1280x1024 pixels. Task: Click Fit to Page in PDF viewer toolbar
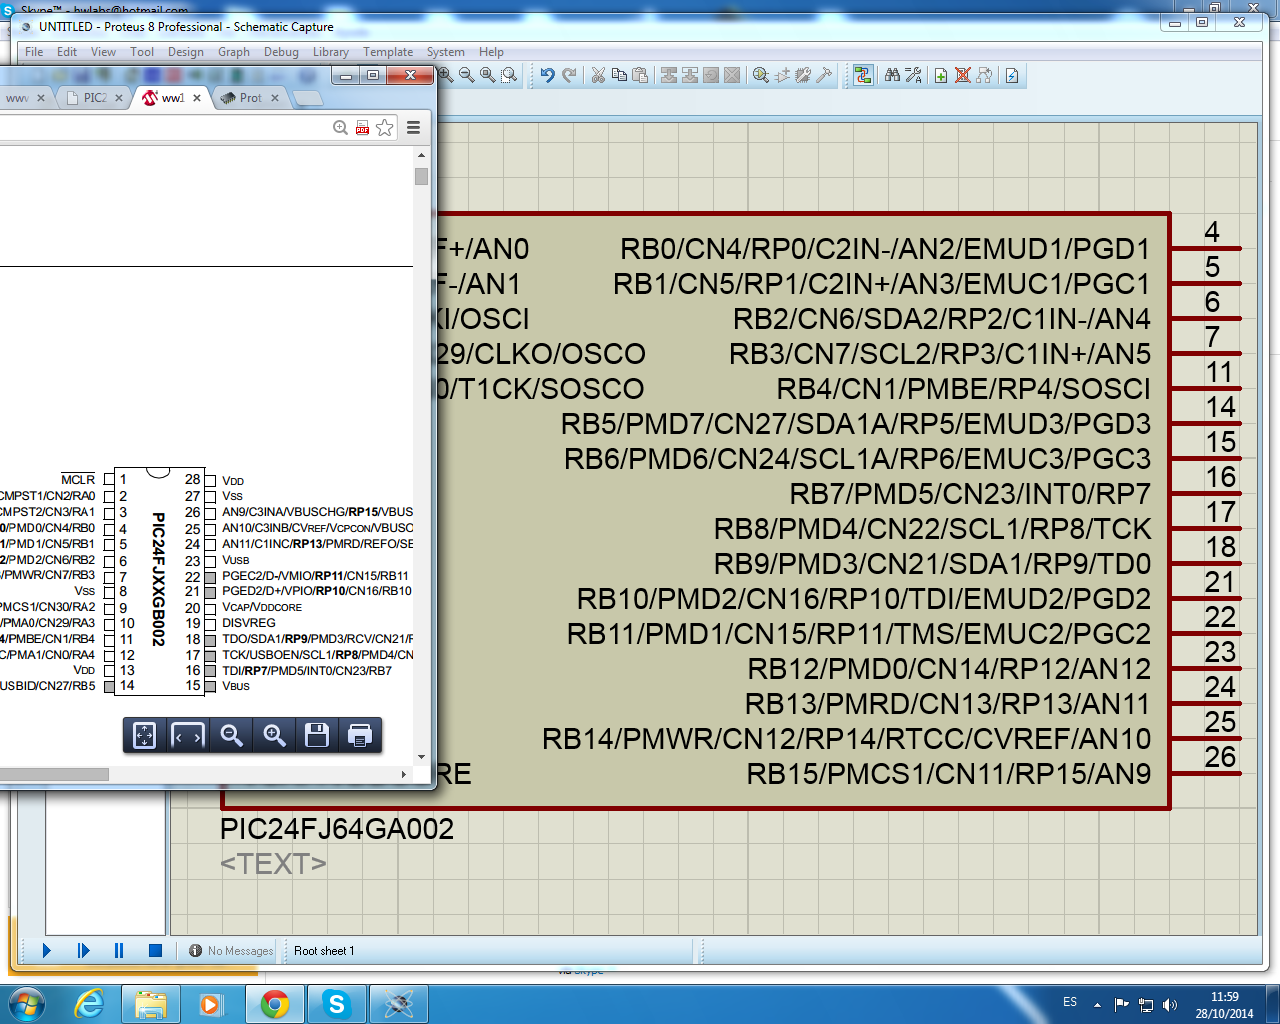[x=145, y=736]
